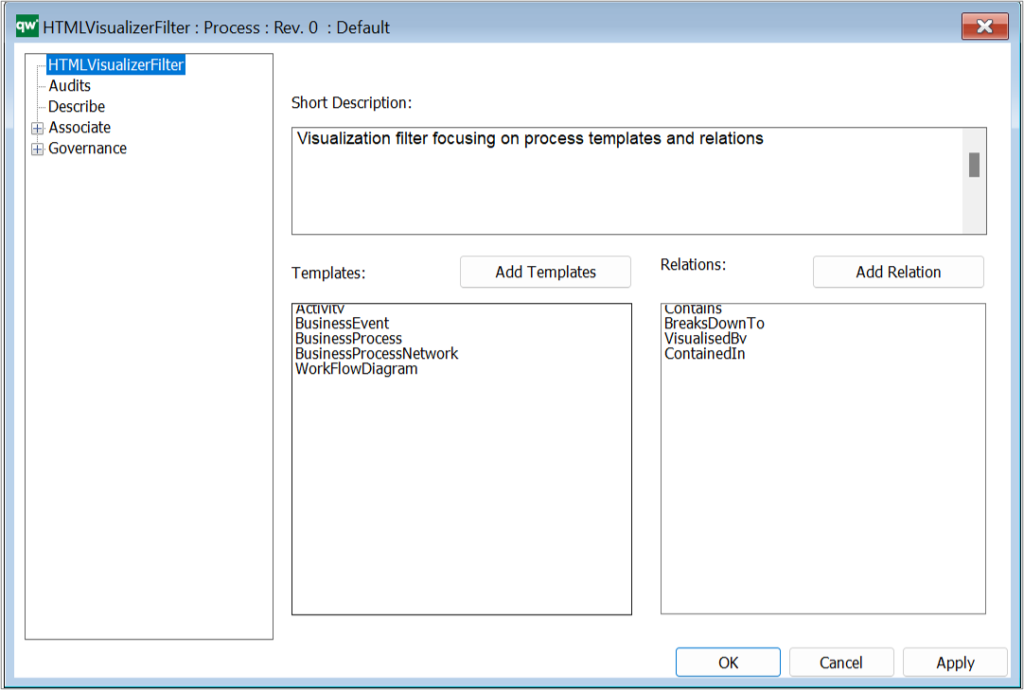Image resolution: width=1024 pixels, height=690 pixels.
Task: Click the Add Relation button
Action: tap(897, 271)
